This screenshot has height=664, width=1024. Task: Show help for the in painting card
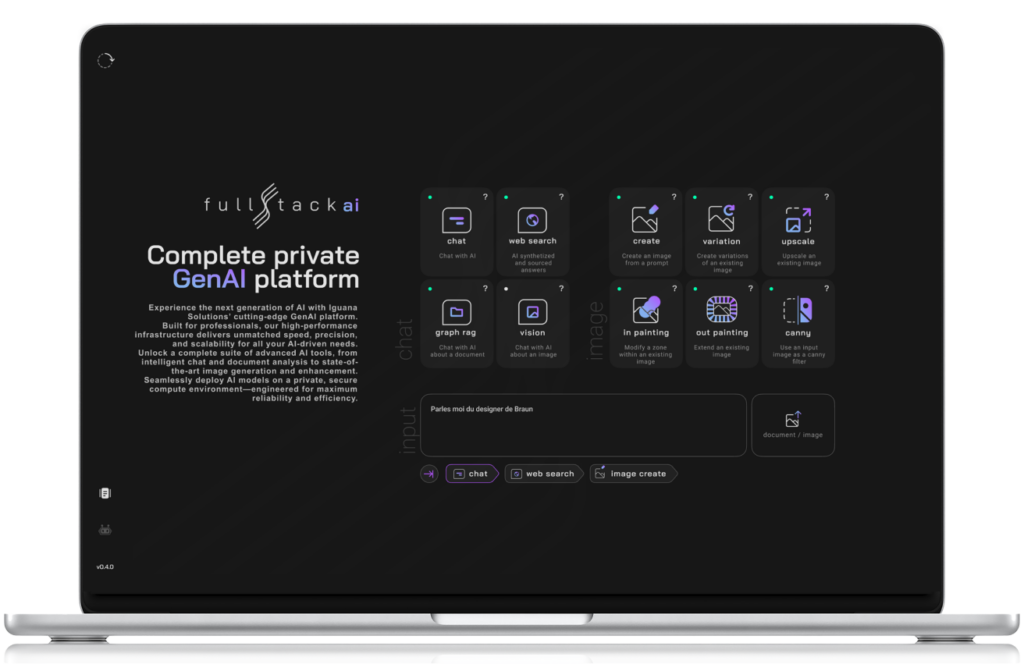pos(674,288)
